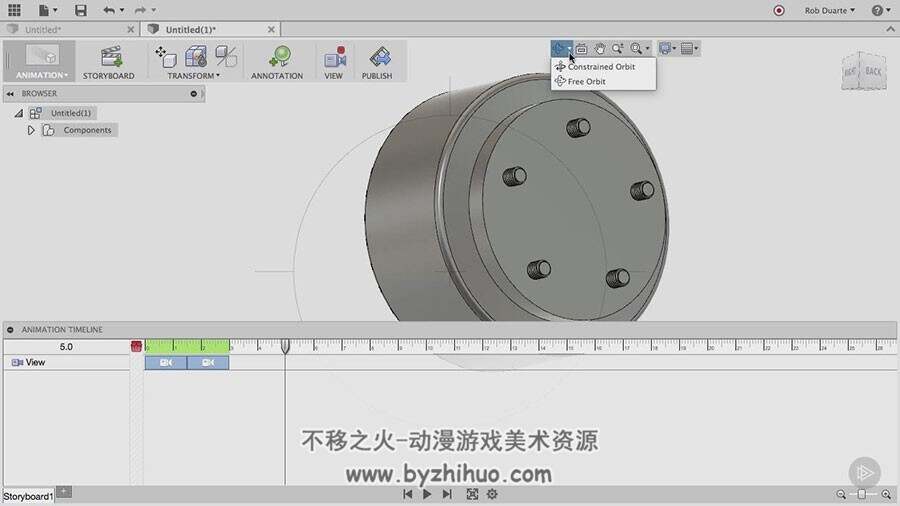
Task: Redo the last action
Action: pos(140,10)
